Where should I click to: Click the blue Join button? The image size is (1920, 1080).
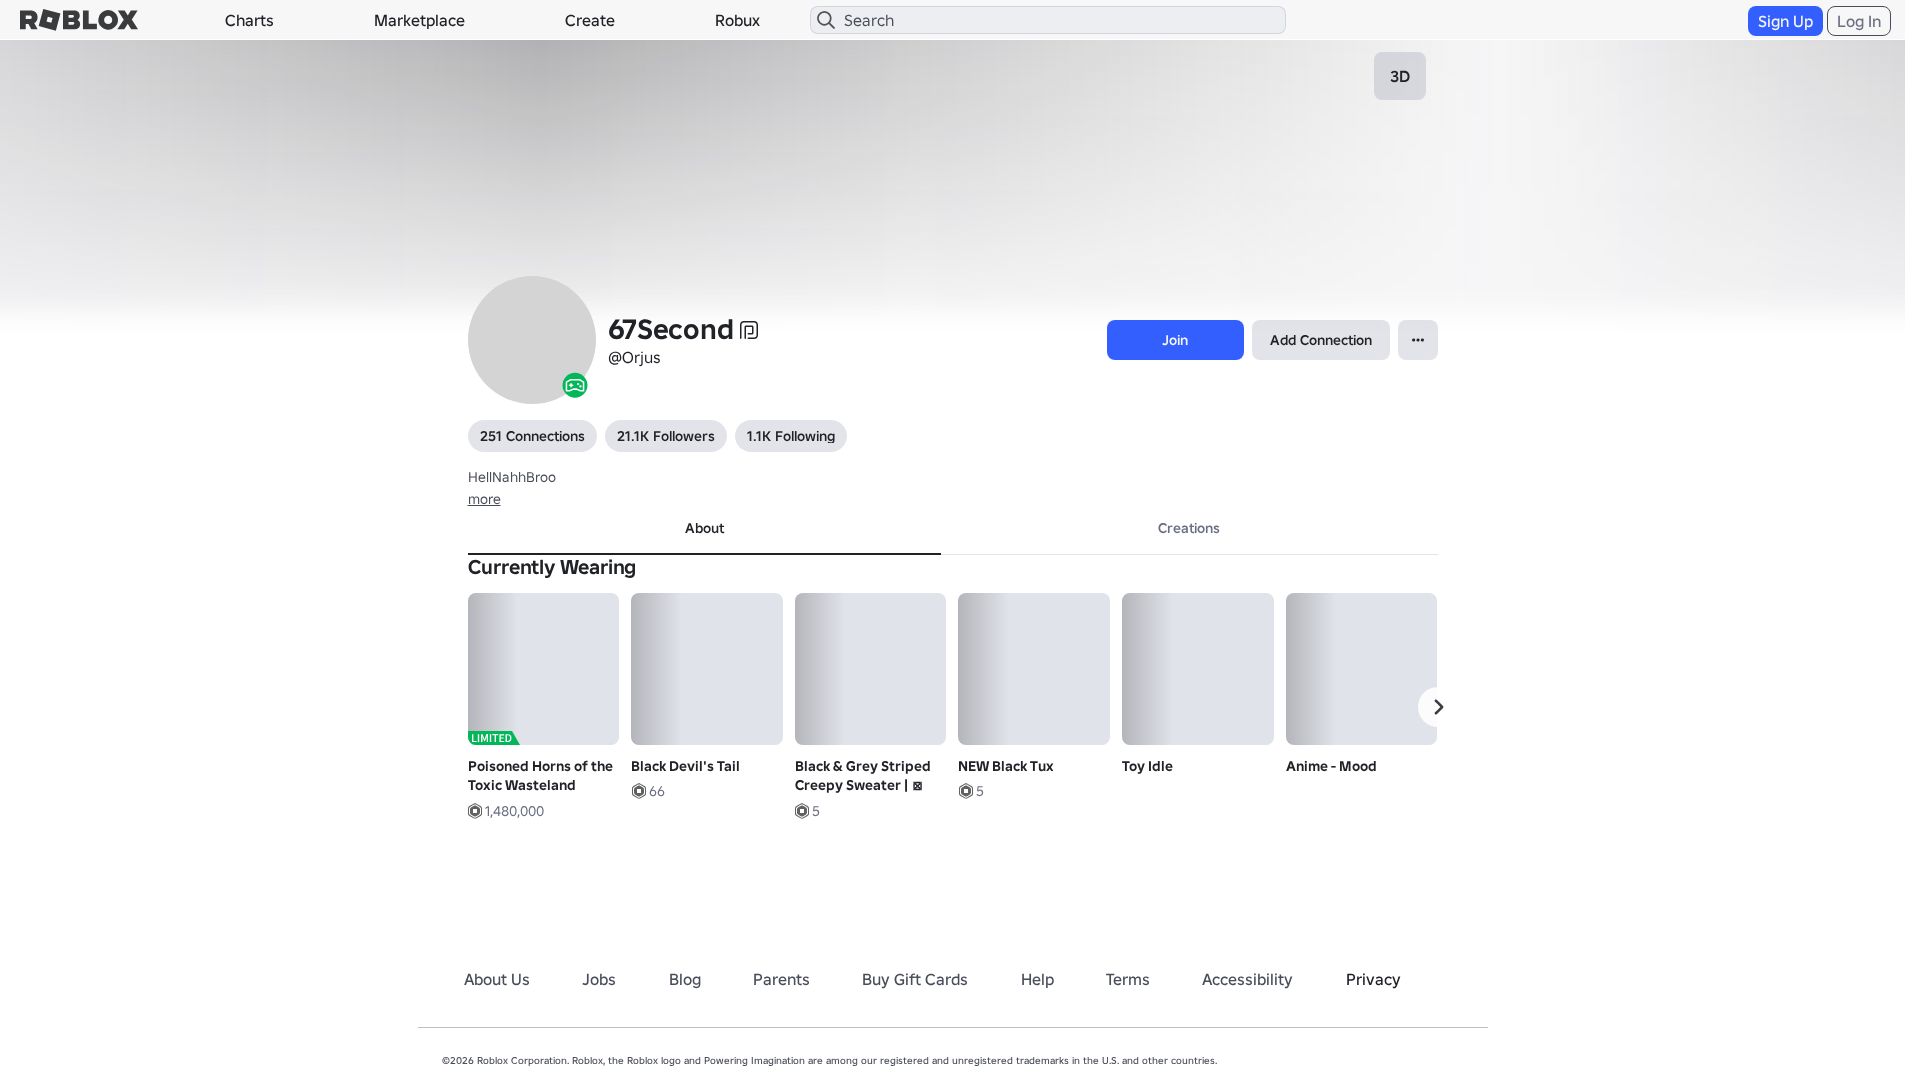(1175, 340)
